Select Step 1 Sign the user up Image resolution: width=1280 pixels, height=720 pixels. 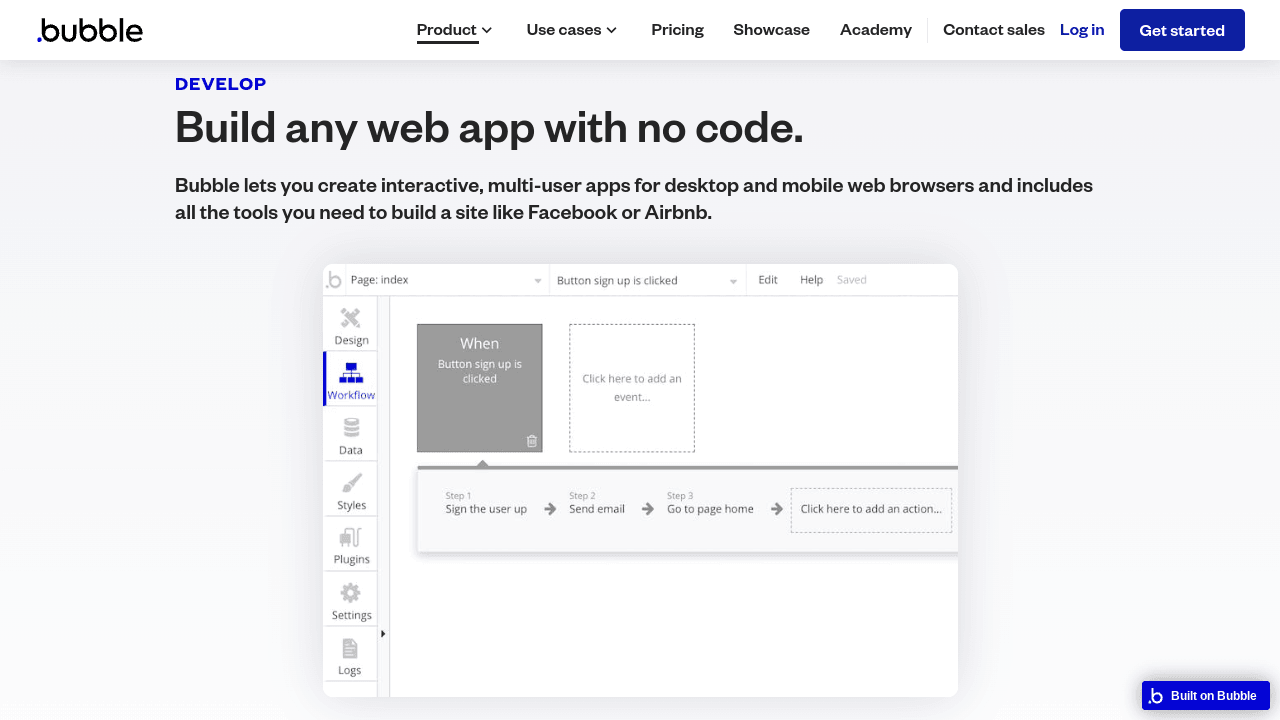coord(486,503)
